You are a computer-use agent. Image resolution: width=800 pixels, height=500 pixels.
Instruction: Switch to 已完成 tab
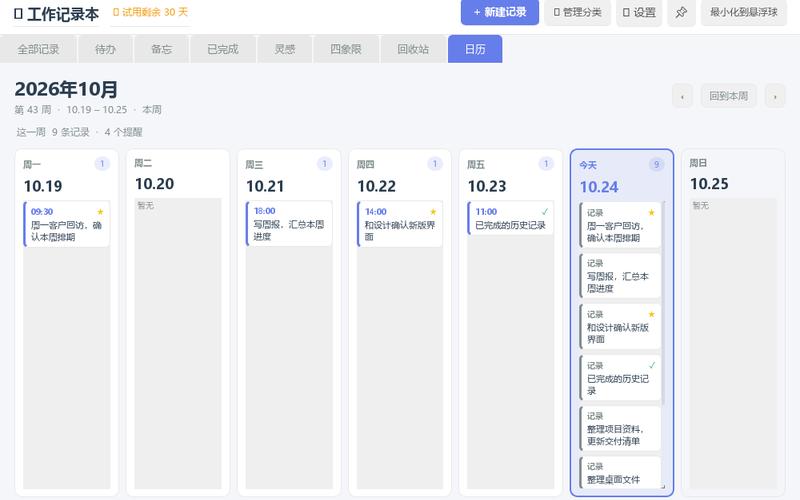click(x=223, y=49)
